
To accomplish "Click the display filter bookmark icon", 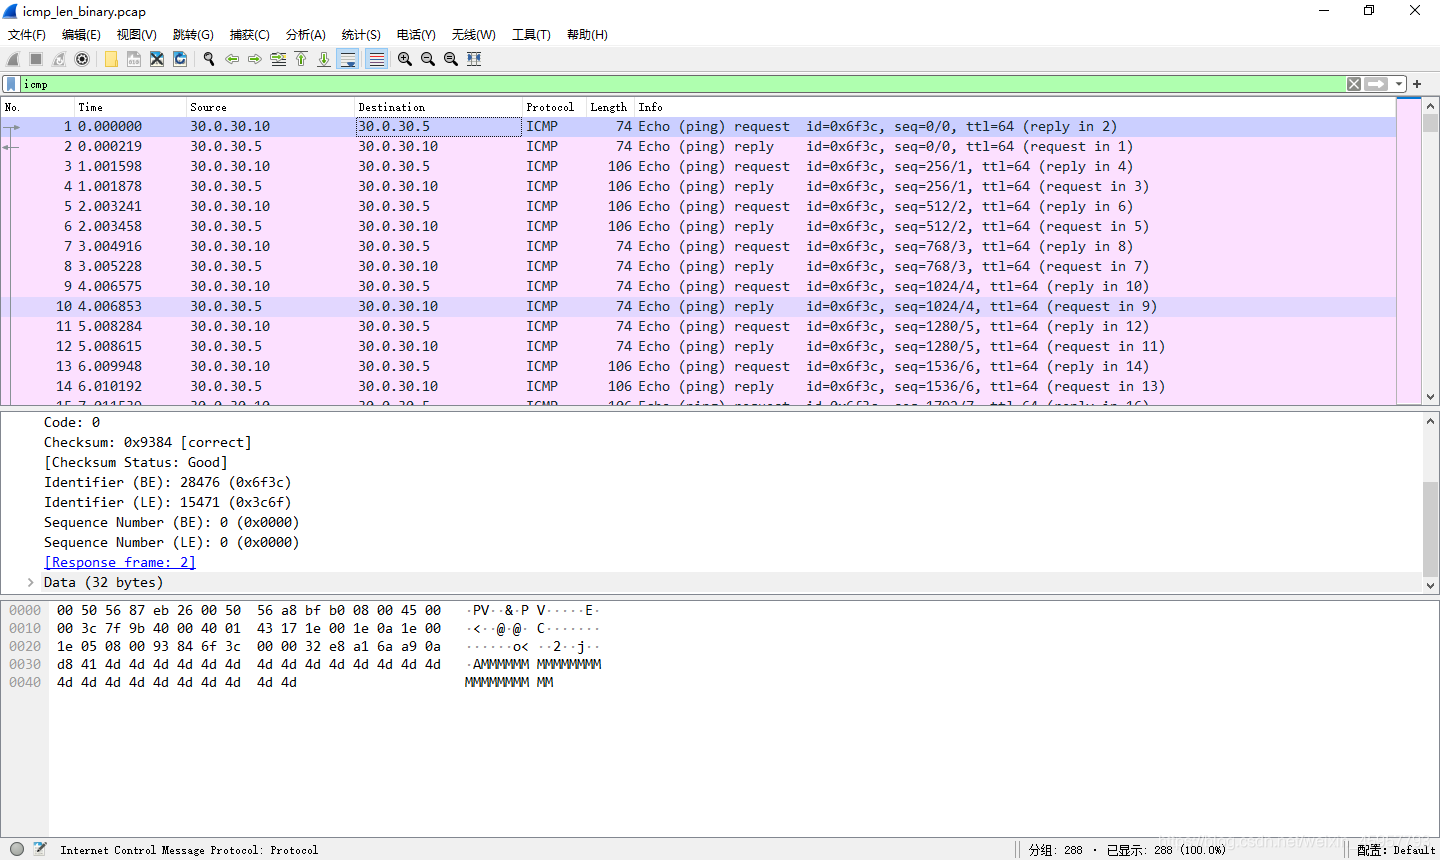I will click(11, 84).
